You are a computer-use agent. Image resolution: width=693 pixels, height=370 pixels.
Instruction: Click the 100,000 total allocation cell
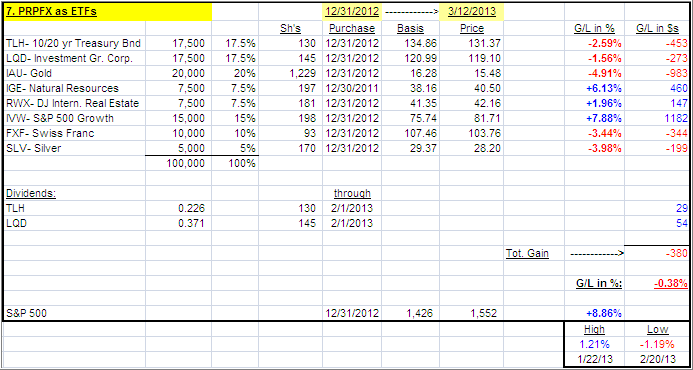coord(179,164)
